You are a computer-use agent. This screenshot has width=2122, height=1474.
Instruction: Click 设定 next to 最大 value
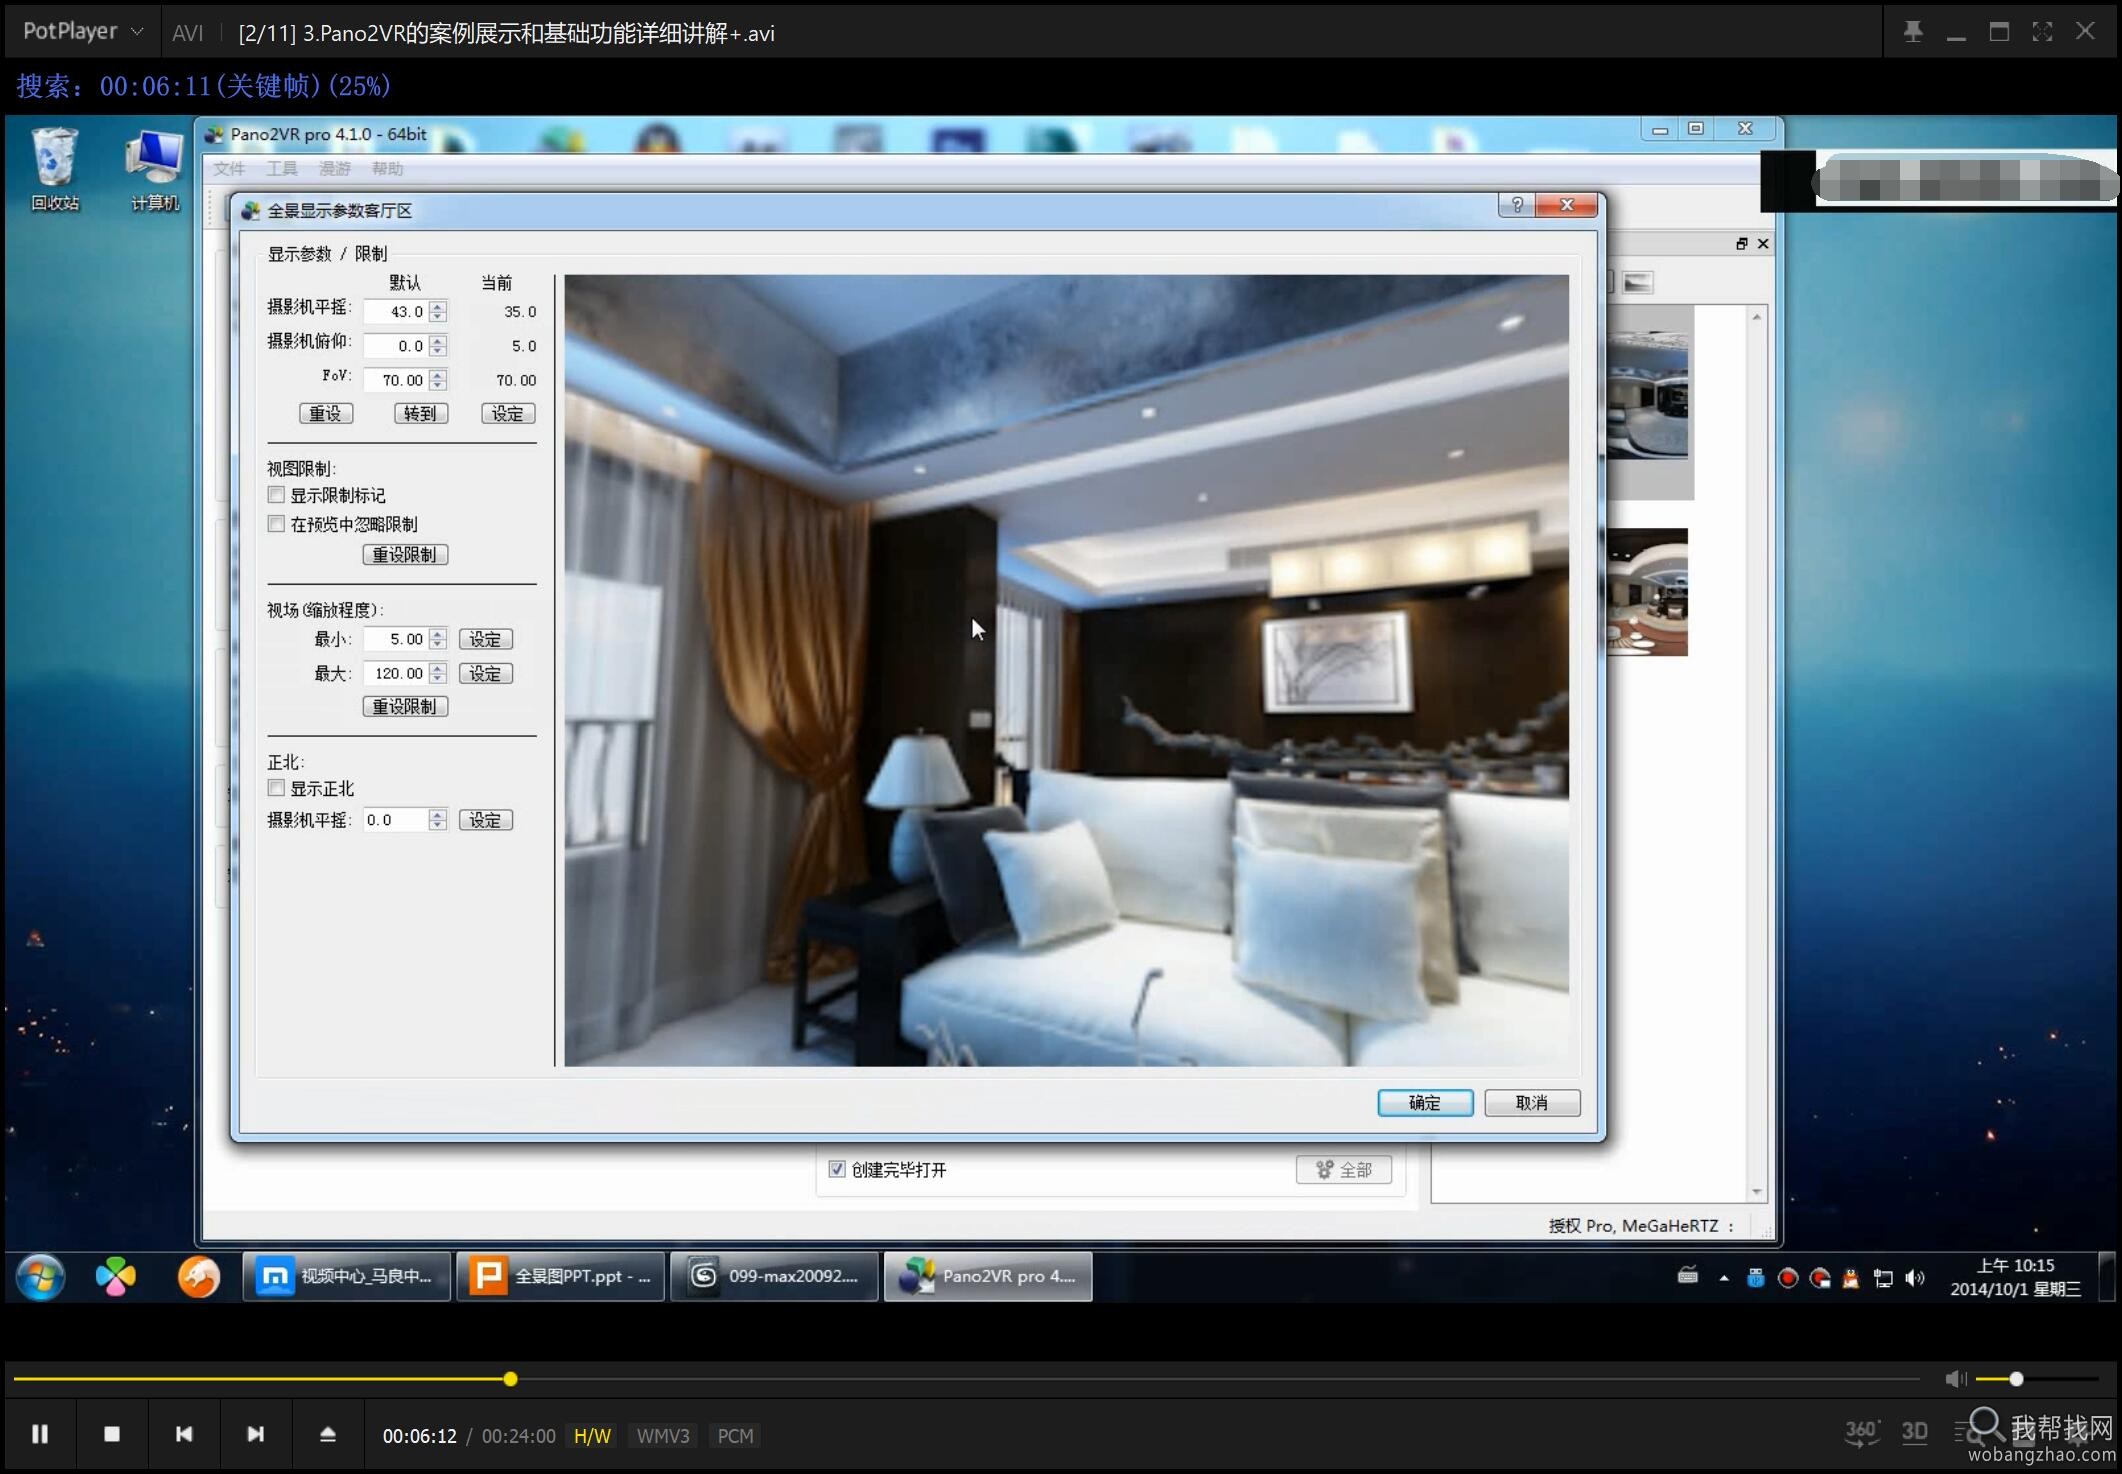click(x=486, y=674)
